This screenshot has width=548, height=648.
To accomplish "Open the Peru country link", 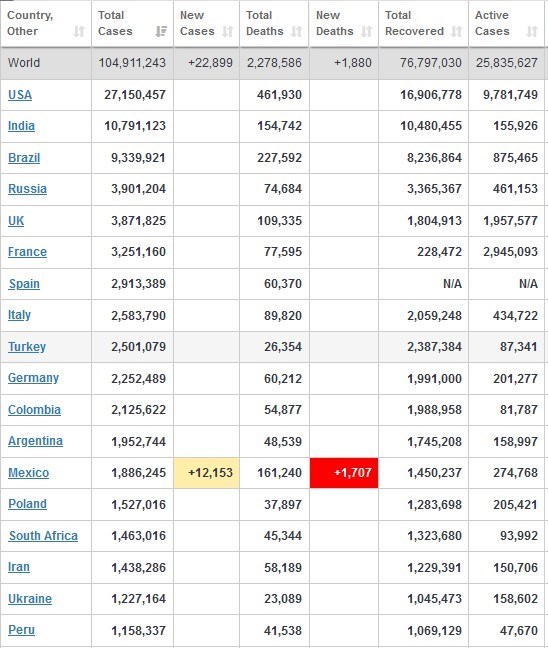I will (x=21, y=630).
